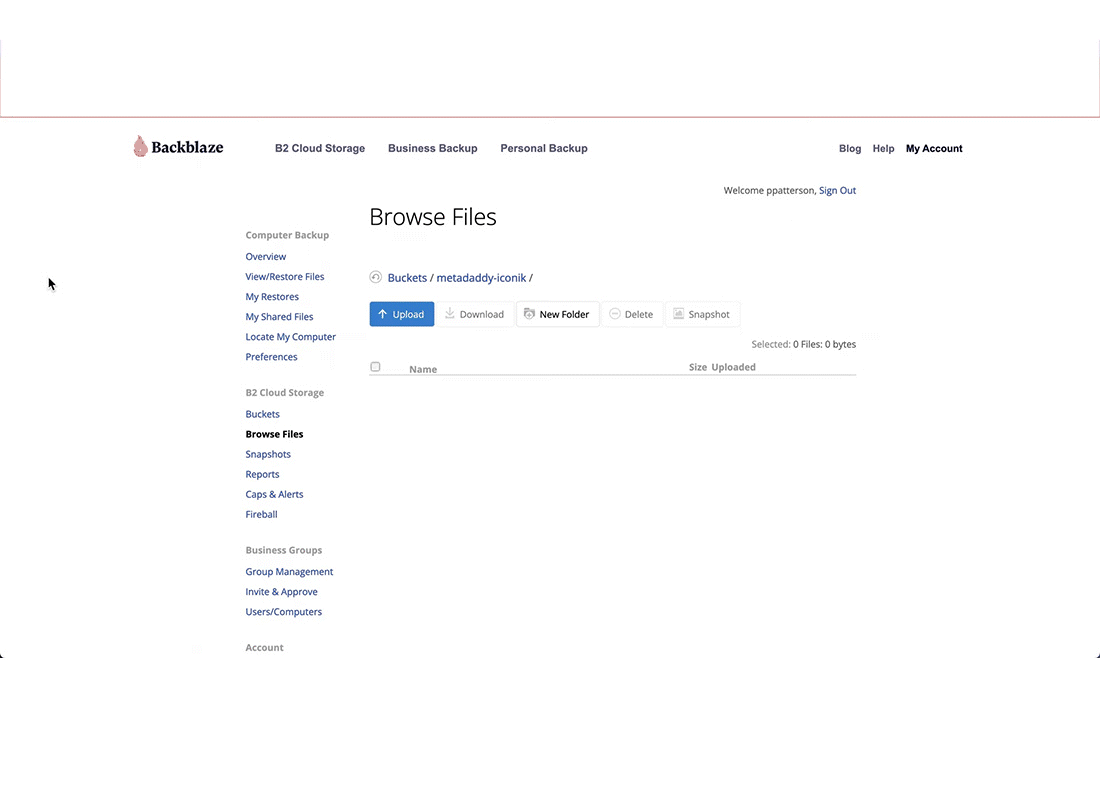Open Caps & Alerts sidebar link
The image size is (1100, 810).
[274, 494]
